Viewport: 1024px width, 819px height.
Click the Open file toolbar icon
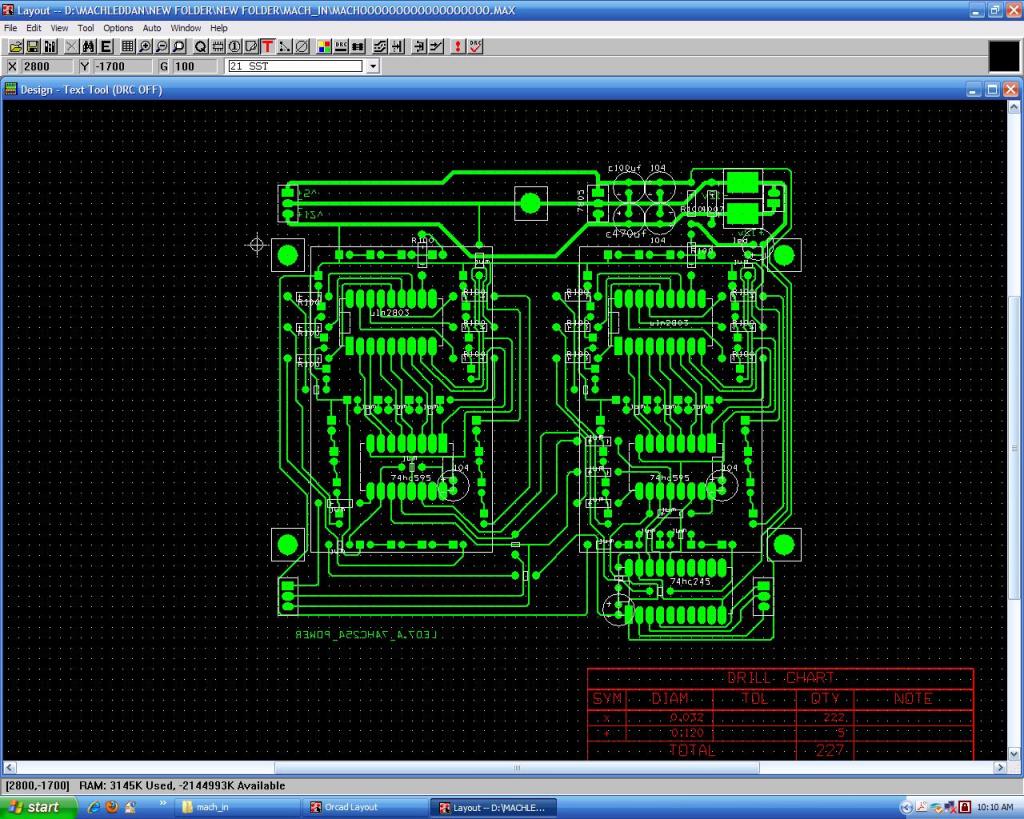[x=16, y=46]
